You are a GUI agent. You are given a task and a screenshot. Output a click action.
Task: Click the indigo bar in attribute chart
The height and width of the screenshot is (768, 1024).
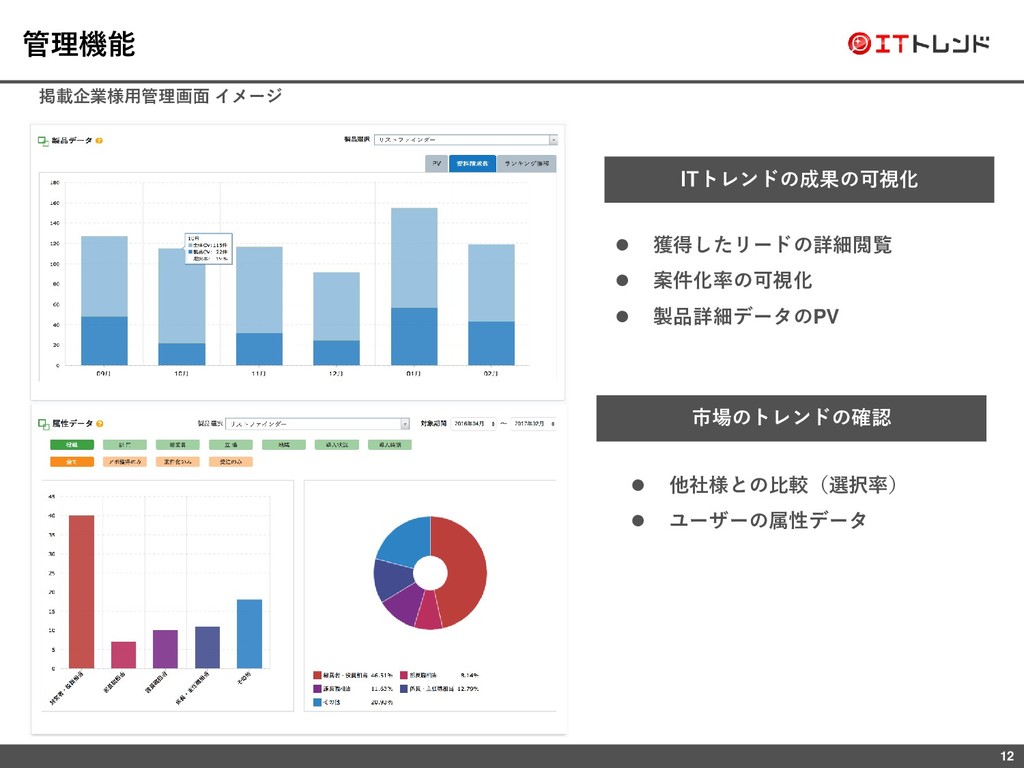pos(207,647)
